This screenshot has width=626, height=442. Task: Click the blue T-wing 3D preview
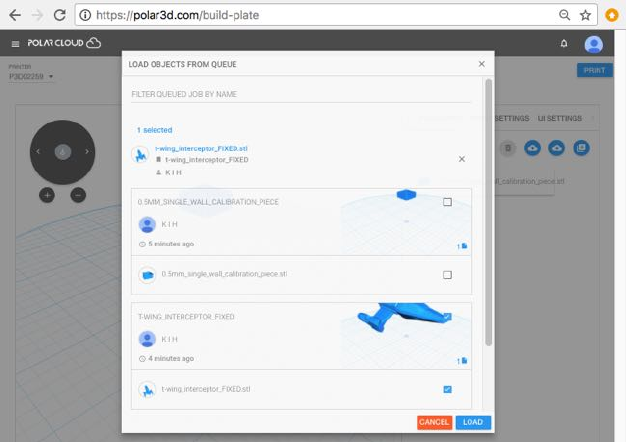[x=403, y=317]
